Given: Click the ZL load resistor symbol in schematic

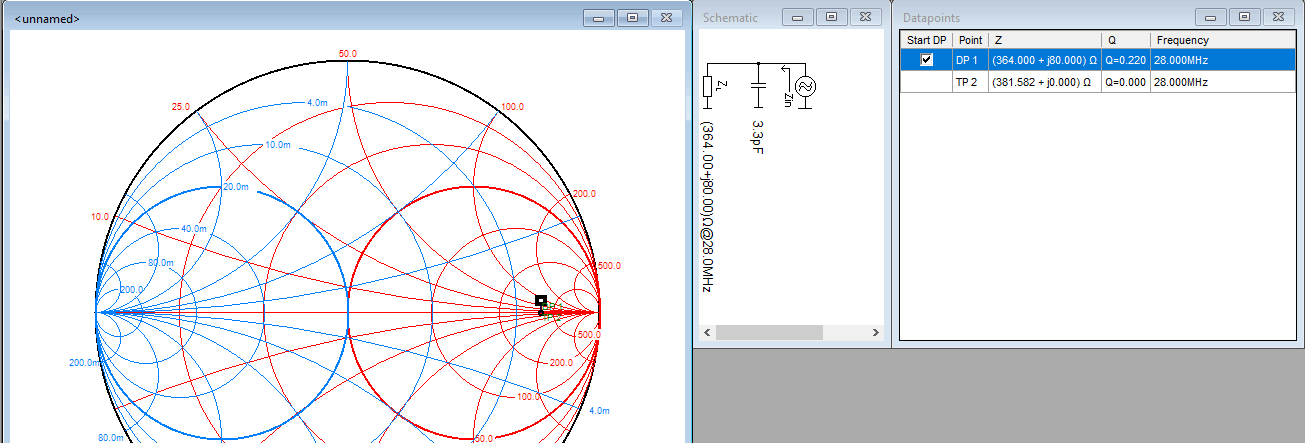Looking at the screenshot, I should [708, 86].
